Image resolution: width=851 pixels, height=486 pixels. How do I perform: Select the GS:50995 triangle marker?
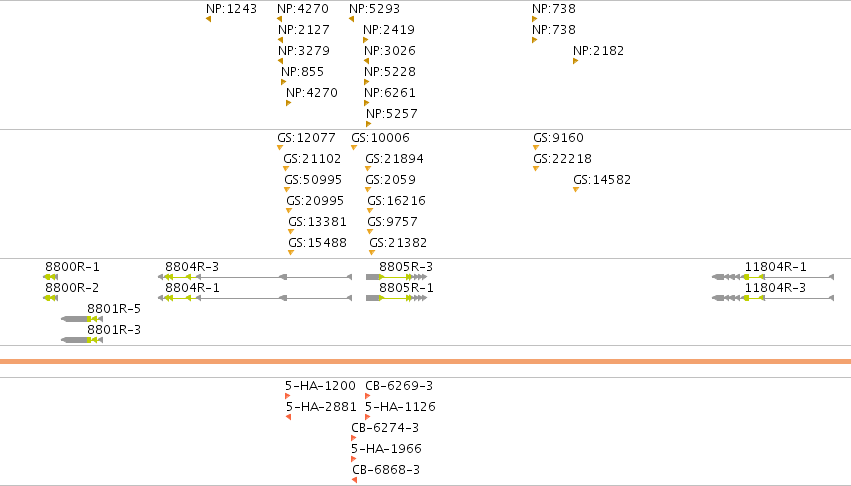coord(287,190)
